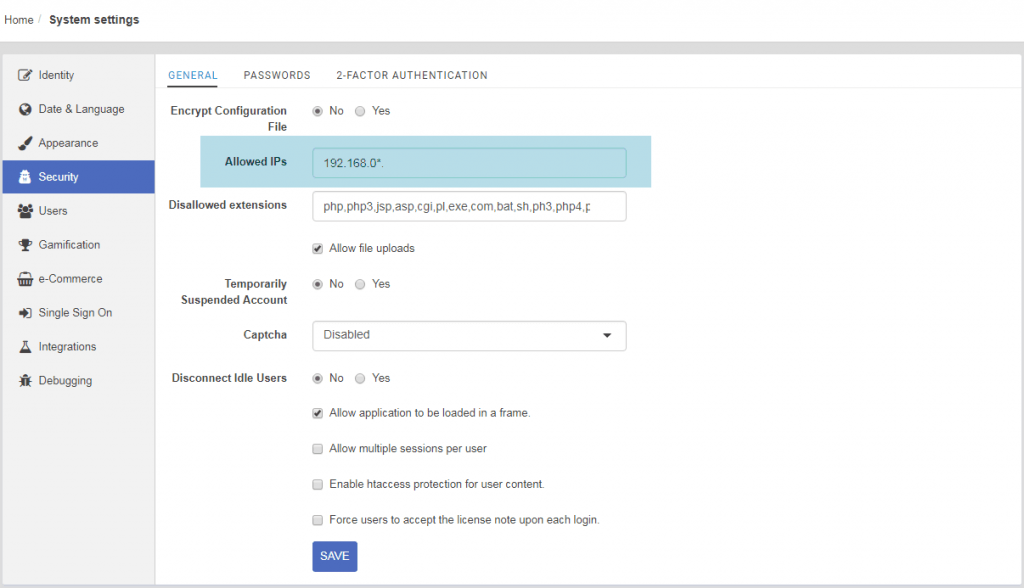Click the Users group icon
The width and height of the screenshot is (1024, 588).
coord(26,211)
